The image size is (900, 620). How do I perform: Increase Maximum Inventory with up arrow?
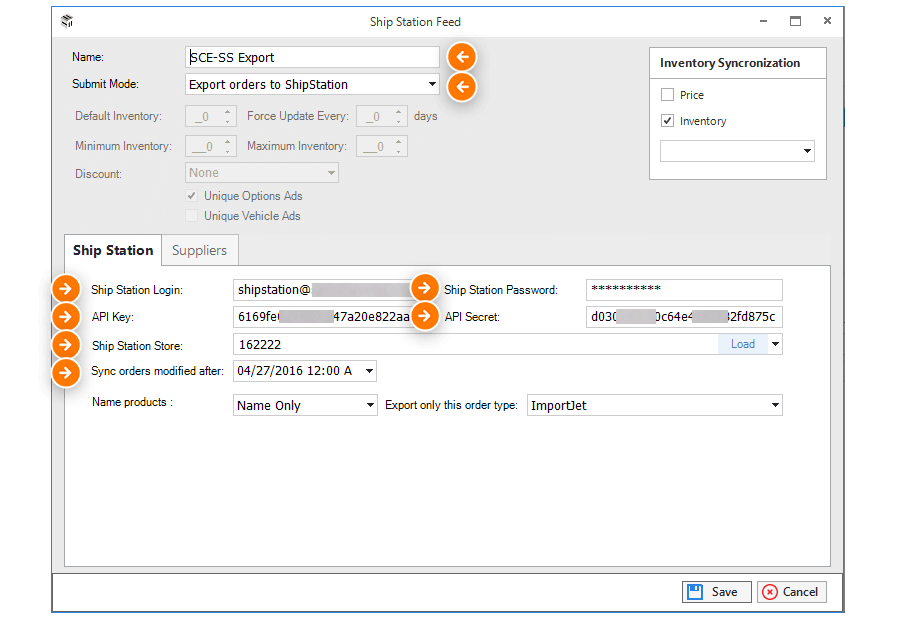pyautogui.click(x=398, y=141)
